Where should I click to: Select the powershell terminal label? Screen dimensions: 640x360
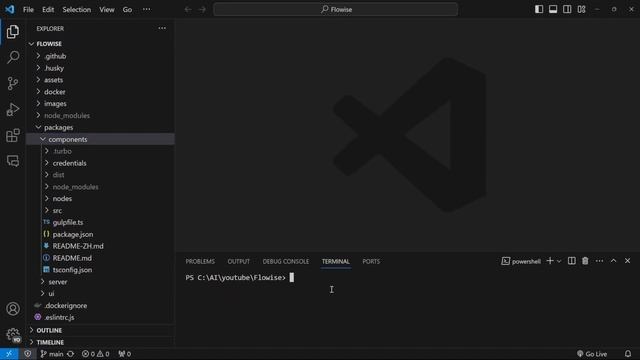click(521, 261)
